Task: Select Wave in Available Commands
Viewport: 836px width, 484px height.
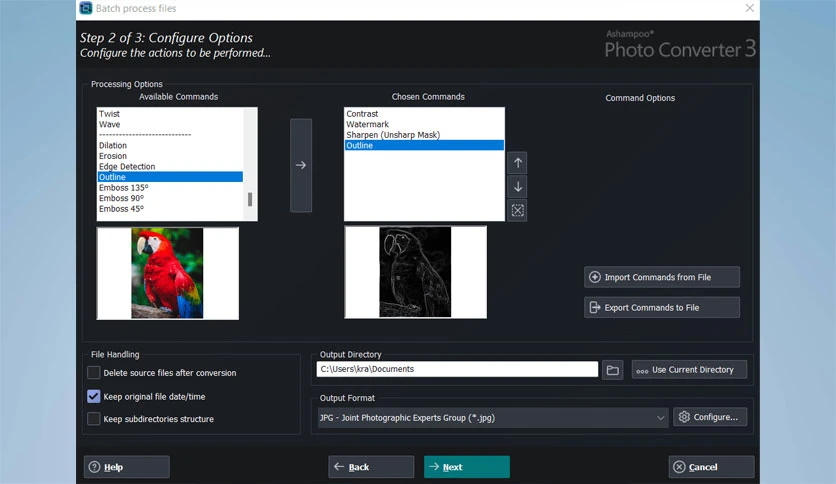Action: (x=170, y=124)
